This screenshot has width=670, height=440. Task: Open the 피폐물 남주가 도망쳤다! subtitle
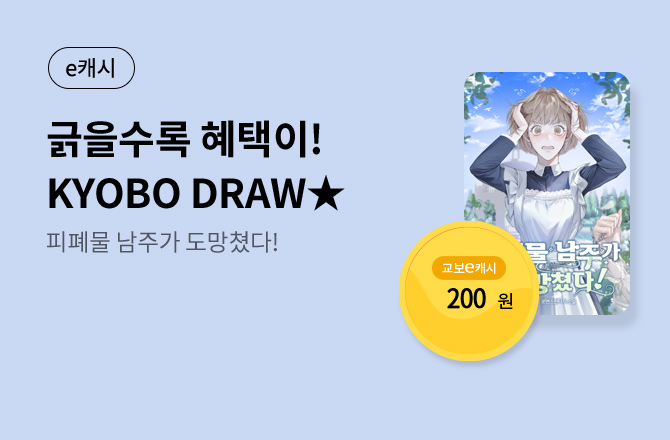pyautogui.click(x=162, y=242)
